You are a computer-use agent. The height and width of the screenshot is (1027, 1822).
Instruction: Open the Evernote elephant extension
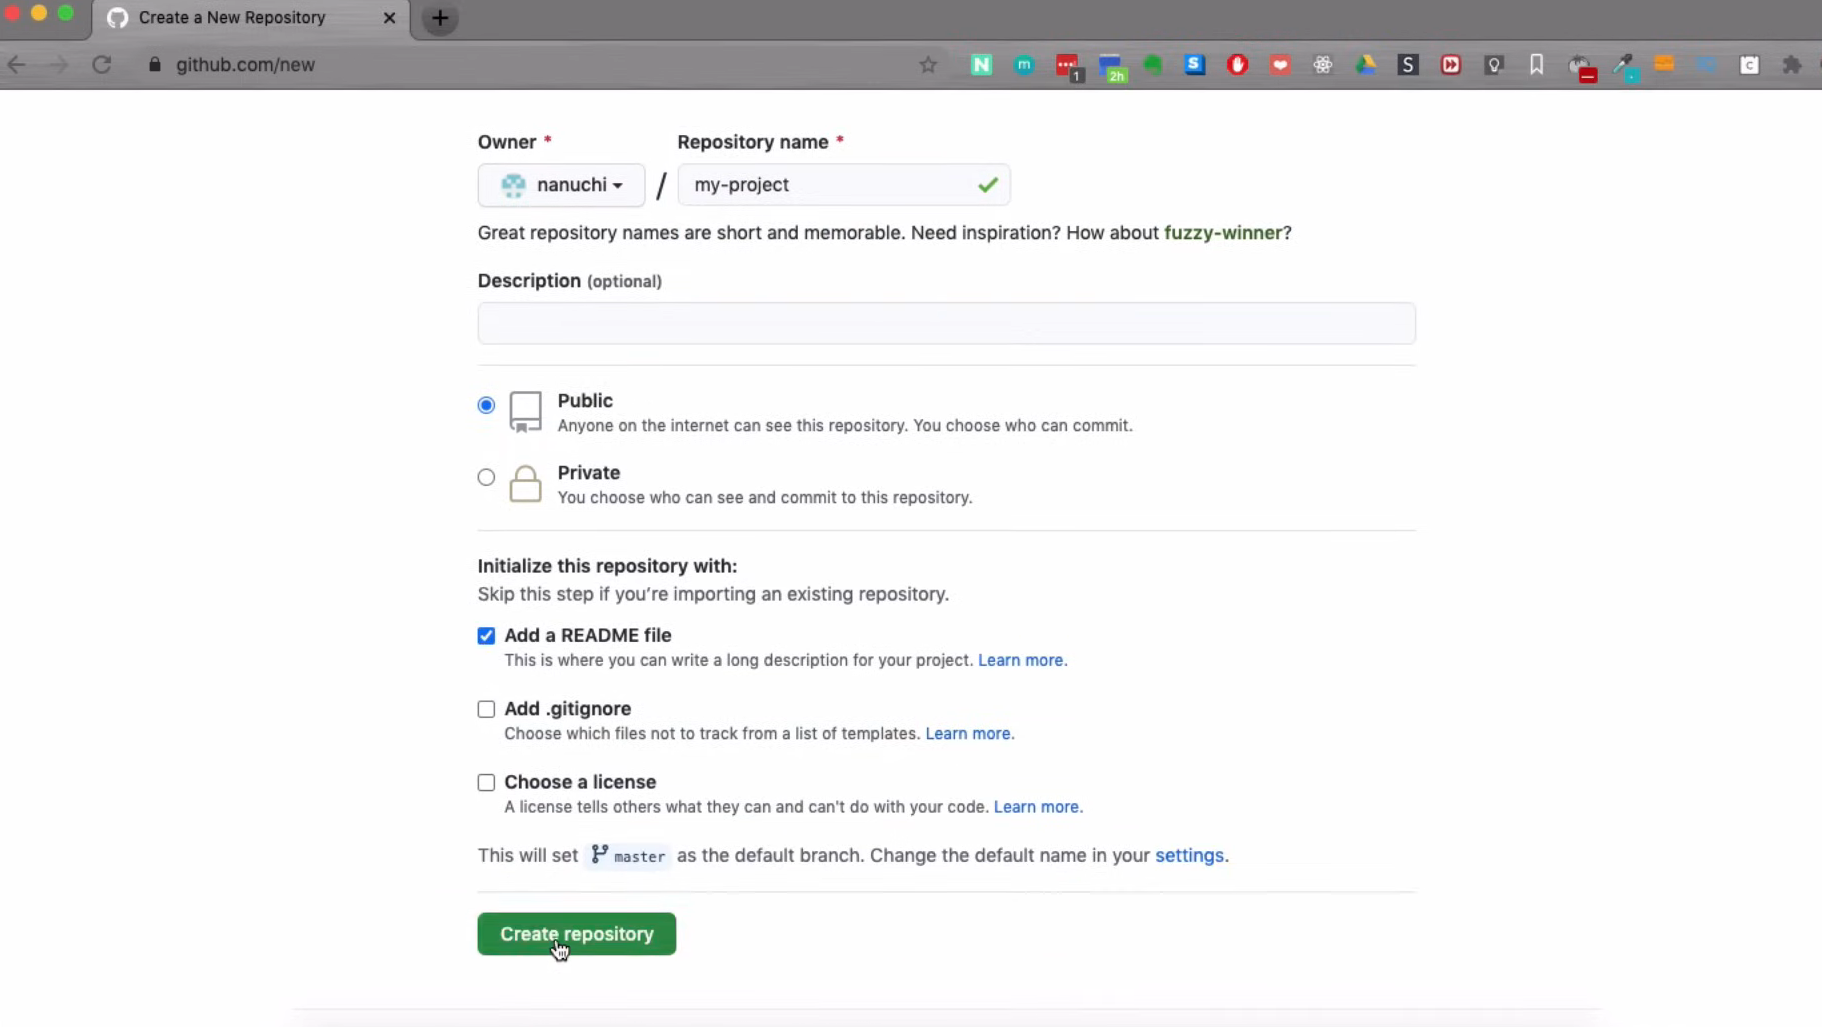click(x=1153, y=65)
